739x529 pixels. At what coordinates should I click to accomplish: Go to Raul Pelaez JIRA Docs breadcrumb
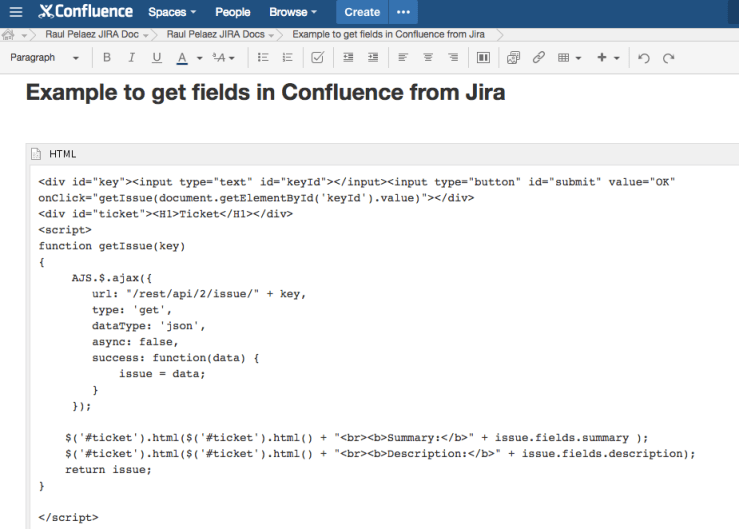pos(216,34)
